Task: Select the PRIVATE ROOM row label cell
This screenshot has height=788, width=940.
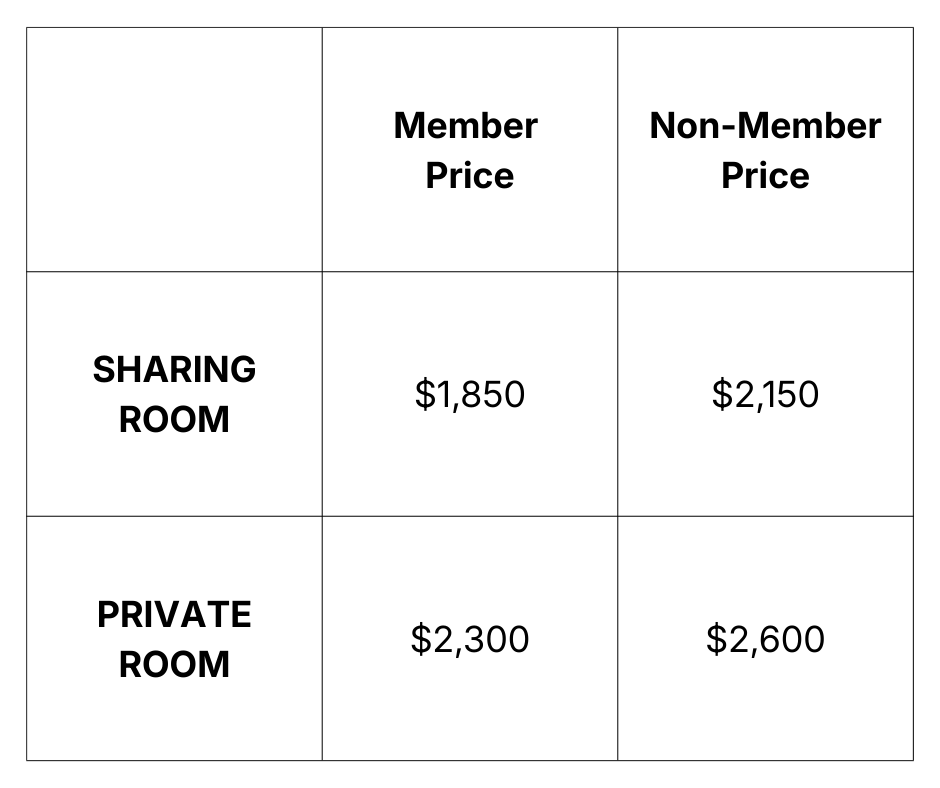Action: coord(174,639)
